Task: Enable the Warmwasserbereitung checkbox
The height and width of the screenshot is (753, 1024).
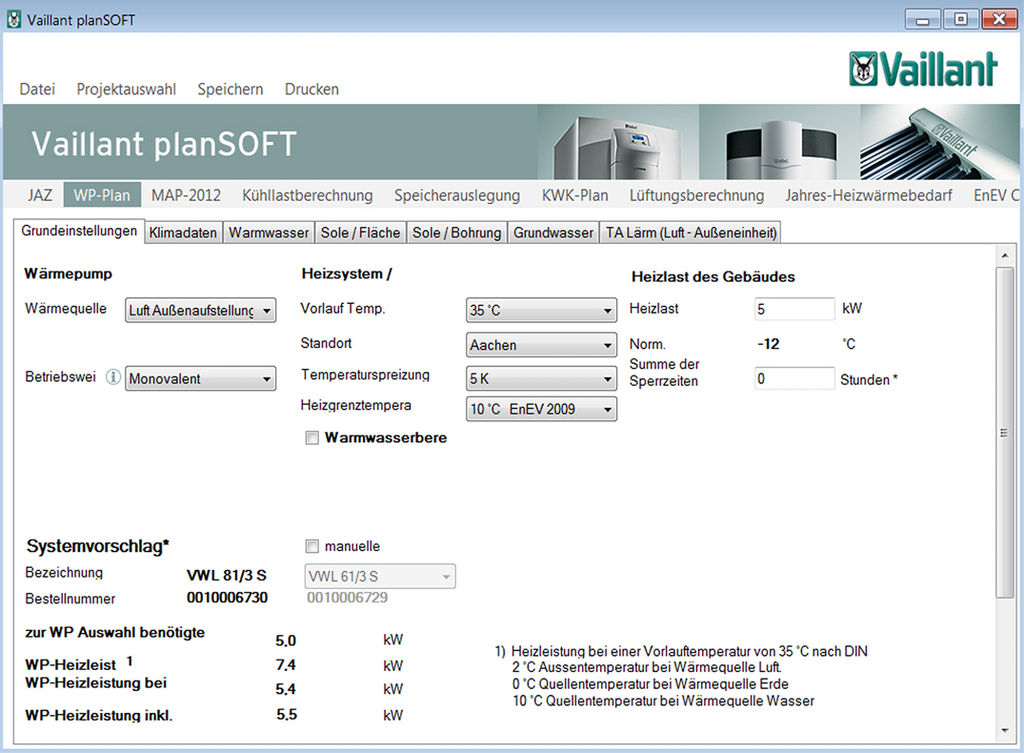Action: click(312, 438)
